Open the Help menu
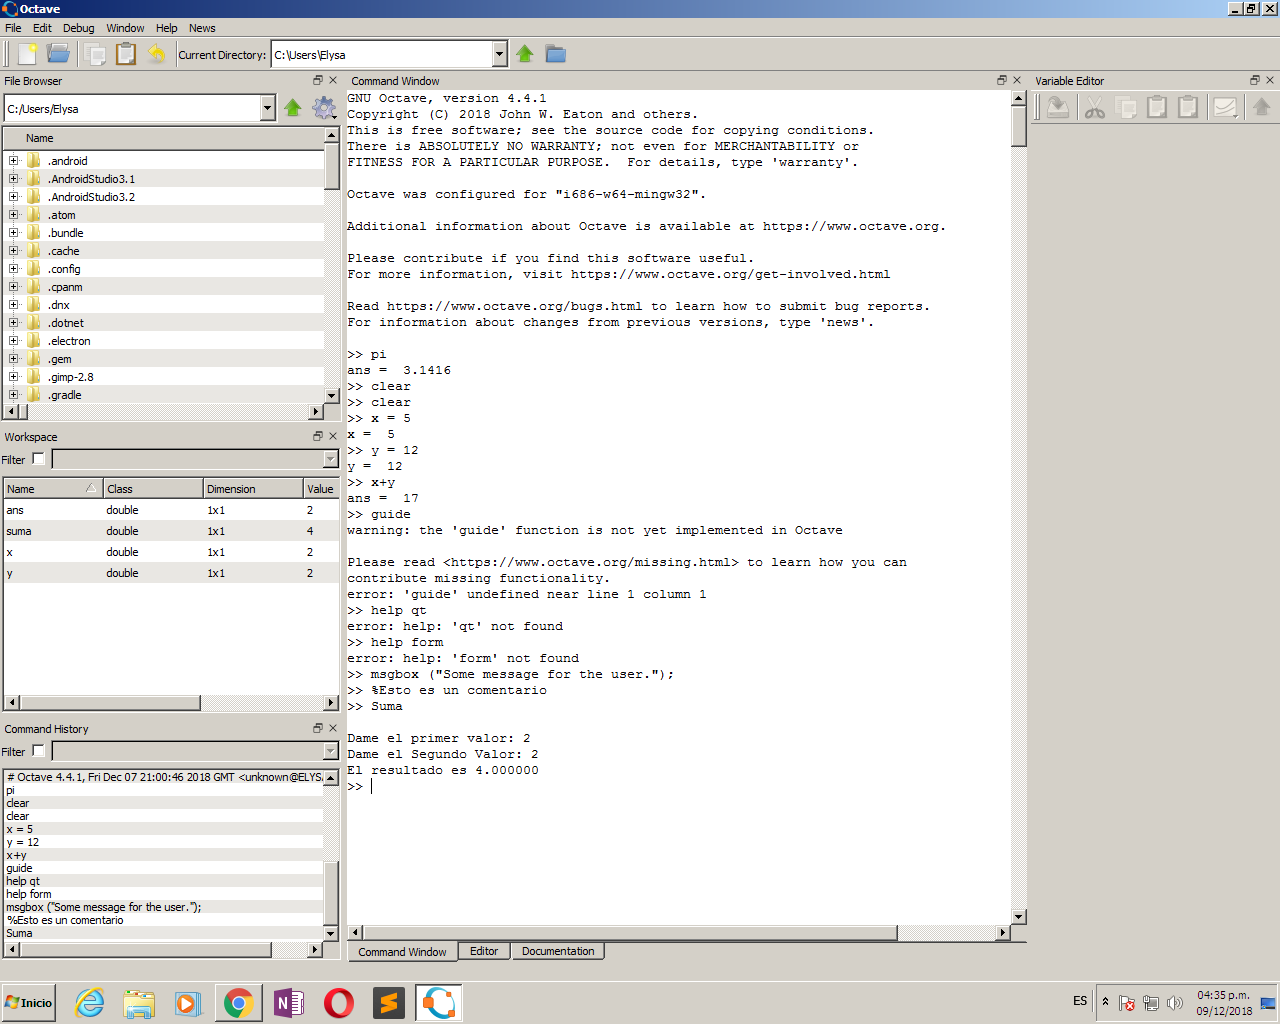The height and width of the screenshot is (1024, 1280). 166,28
